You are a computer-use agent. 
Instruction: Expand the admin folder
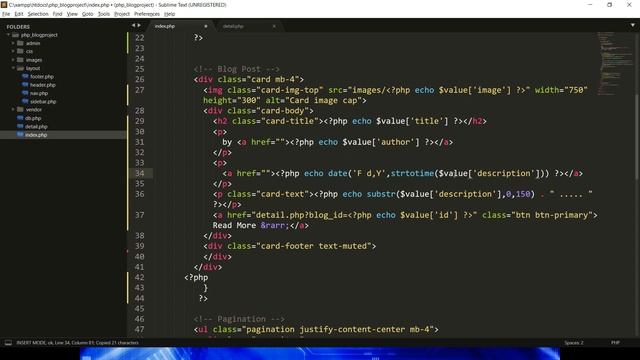click(x=13, y=43)
